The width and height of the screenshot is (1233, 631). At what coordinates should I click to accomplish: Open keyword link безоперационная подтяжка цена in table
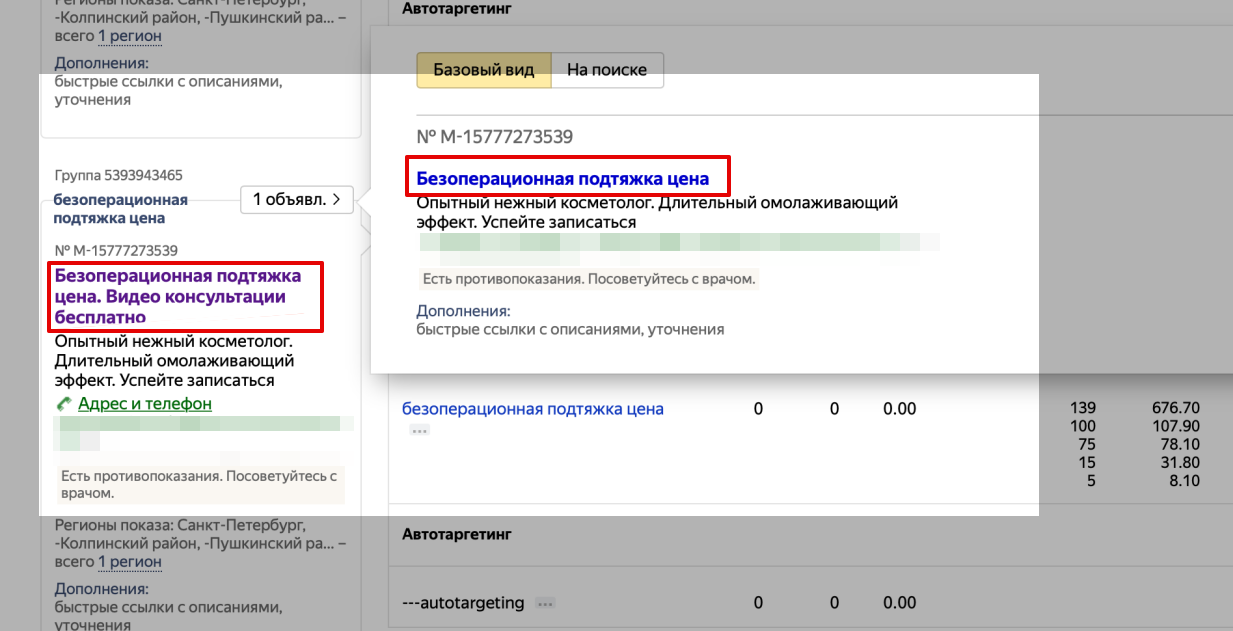533,408
